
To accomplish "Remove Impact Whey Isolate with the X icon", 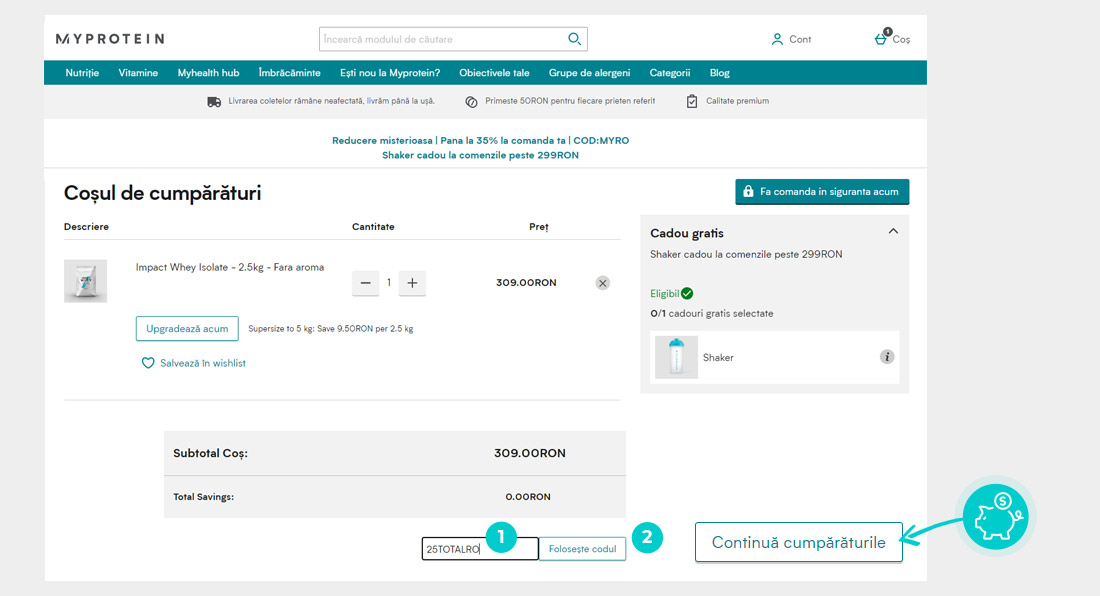I will [603, 283].
